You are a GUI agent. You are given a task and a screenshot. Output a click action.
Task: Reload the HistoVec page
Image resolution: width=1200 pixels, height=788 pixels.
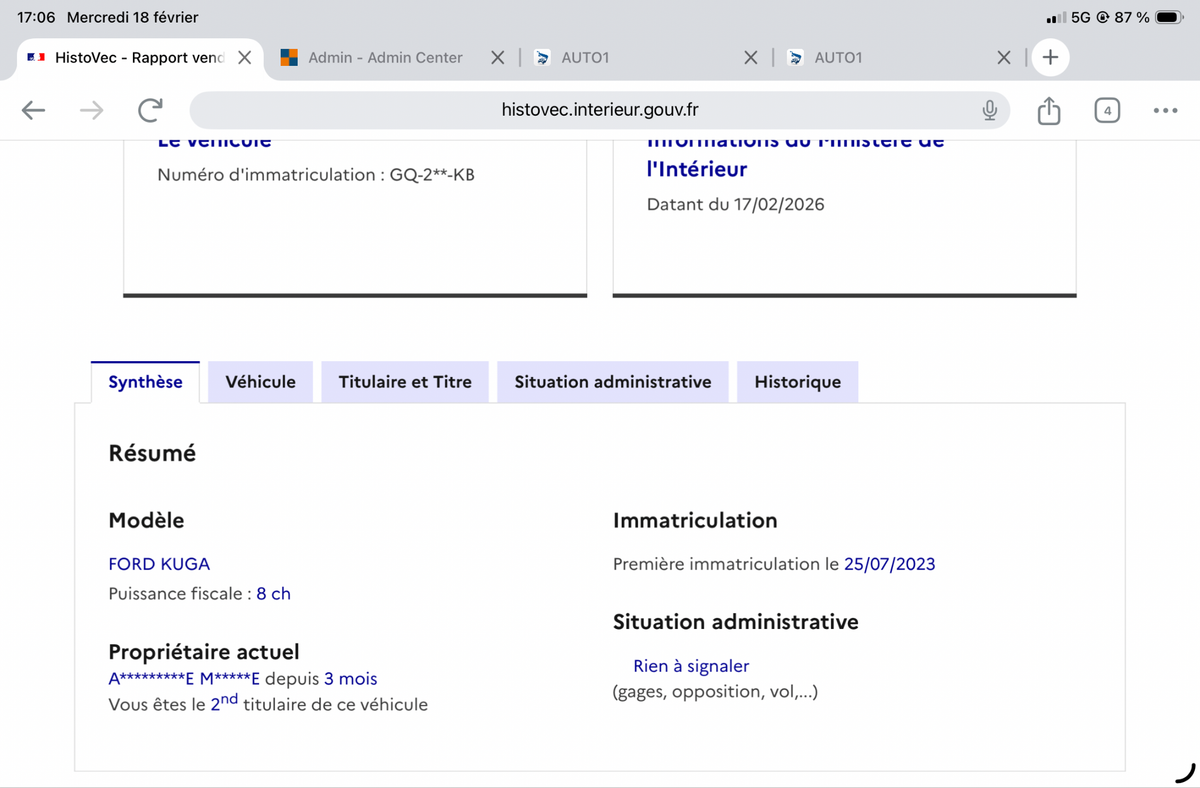coord(150,110)
